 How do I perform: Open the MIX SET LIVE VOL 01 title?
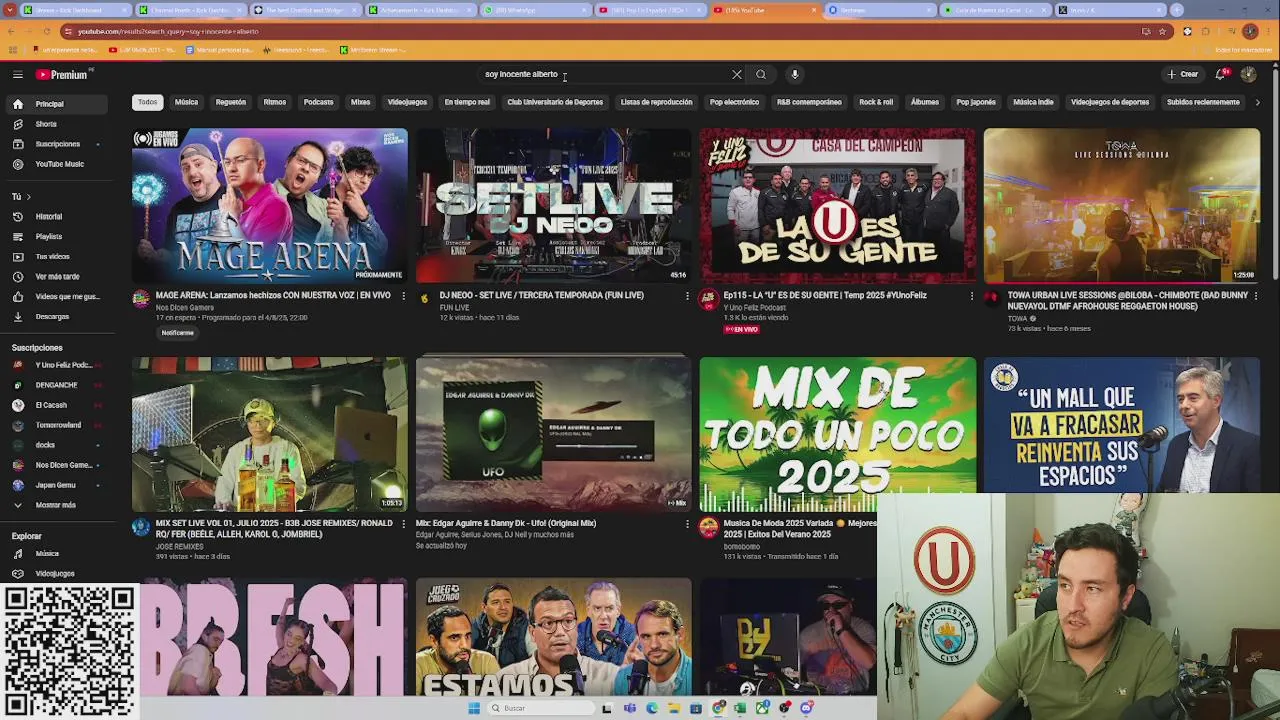coord(274,529)
